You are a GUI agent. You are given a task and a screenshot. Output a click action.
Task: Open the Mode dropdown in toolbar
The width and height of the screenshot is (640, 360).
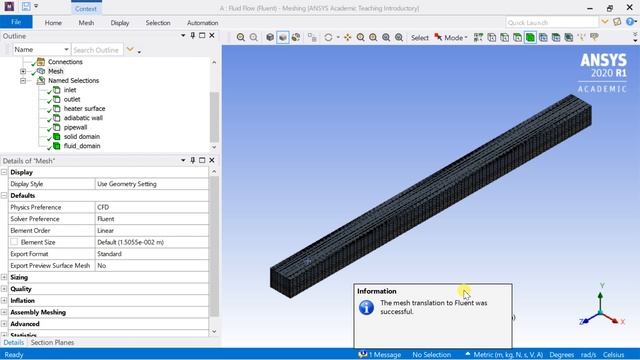point(466,38)
